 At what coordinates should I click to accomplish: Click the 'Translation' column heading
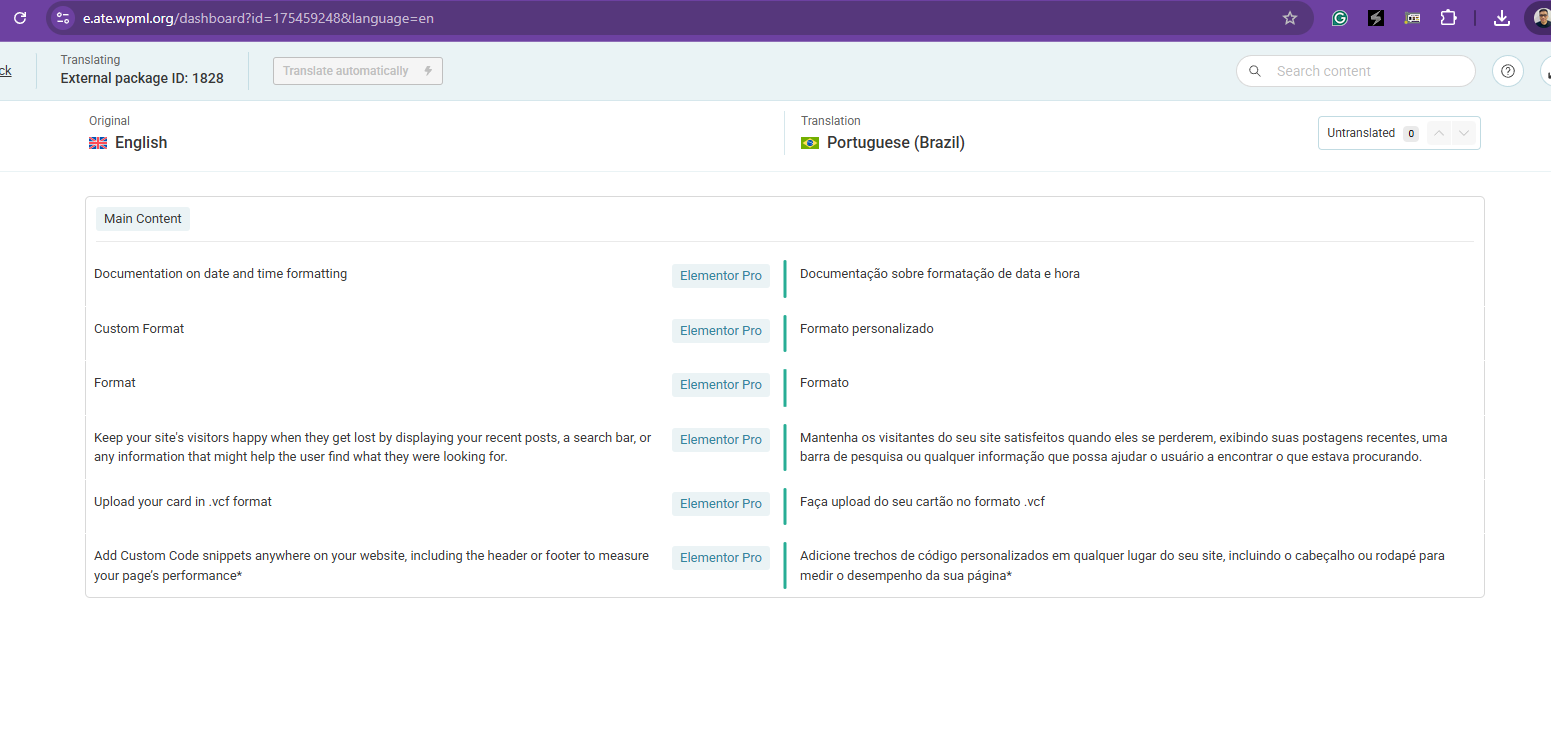tap(831, 121)
